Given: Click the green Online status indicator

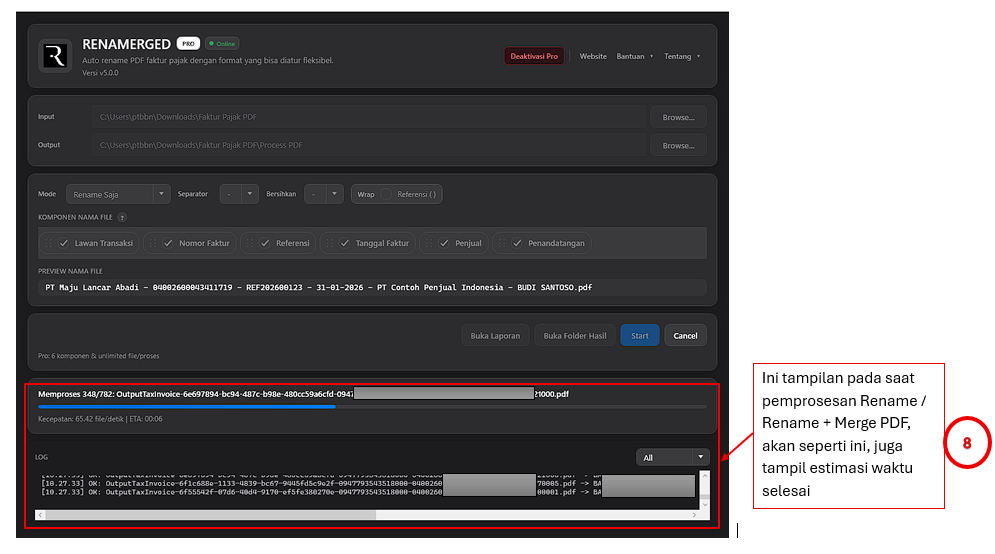Looking at the screenshot, I should pyautogui.click(x=222, y=44).
